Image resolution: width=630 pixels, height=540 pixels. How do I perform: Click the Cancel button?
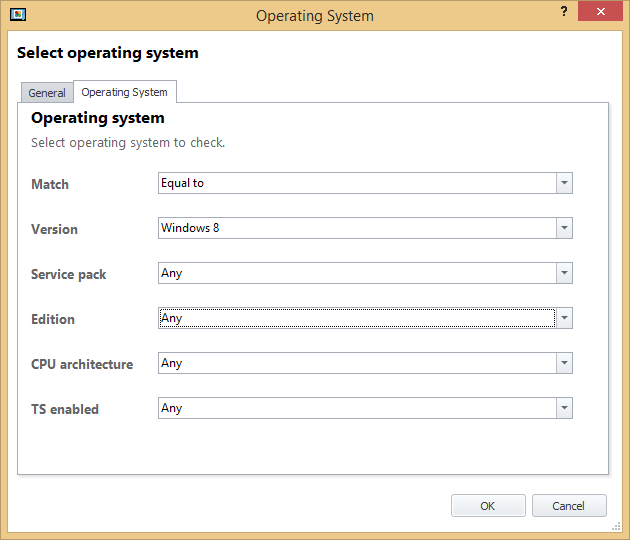[x=569, y=506]
